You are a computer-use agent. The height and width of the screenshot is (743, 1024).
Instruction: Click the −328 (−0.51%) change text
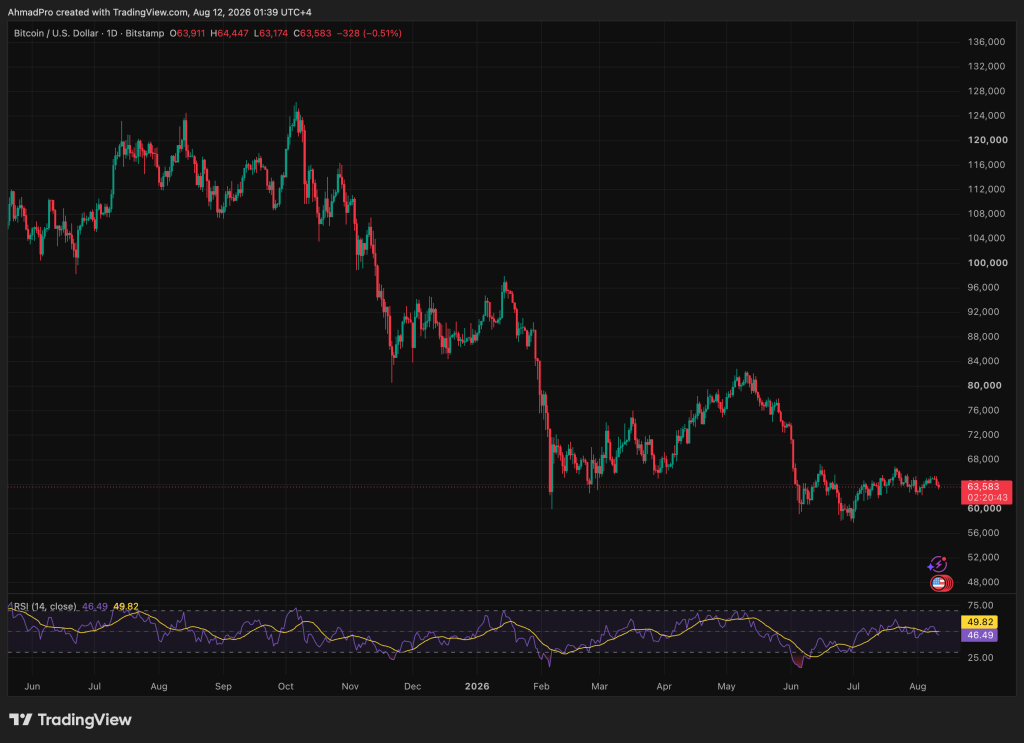369,33
